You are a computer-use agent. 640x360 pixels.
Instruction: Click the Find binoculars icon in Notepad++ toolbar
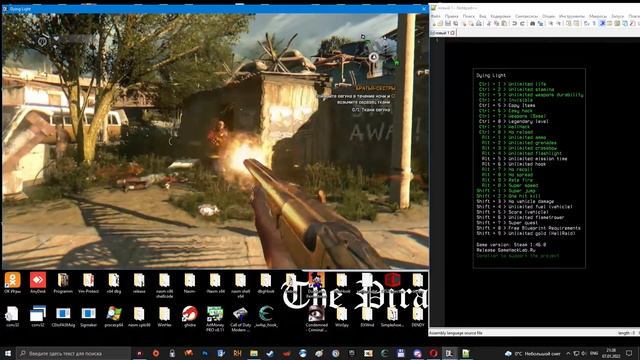click(x=532, y=24)
